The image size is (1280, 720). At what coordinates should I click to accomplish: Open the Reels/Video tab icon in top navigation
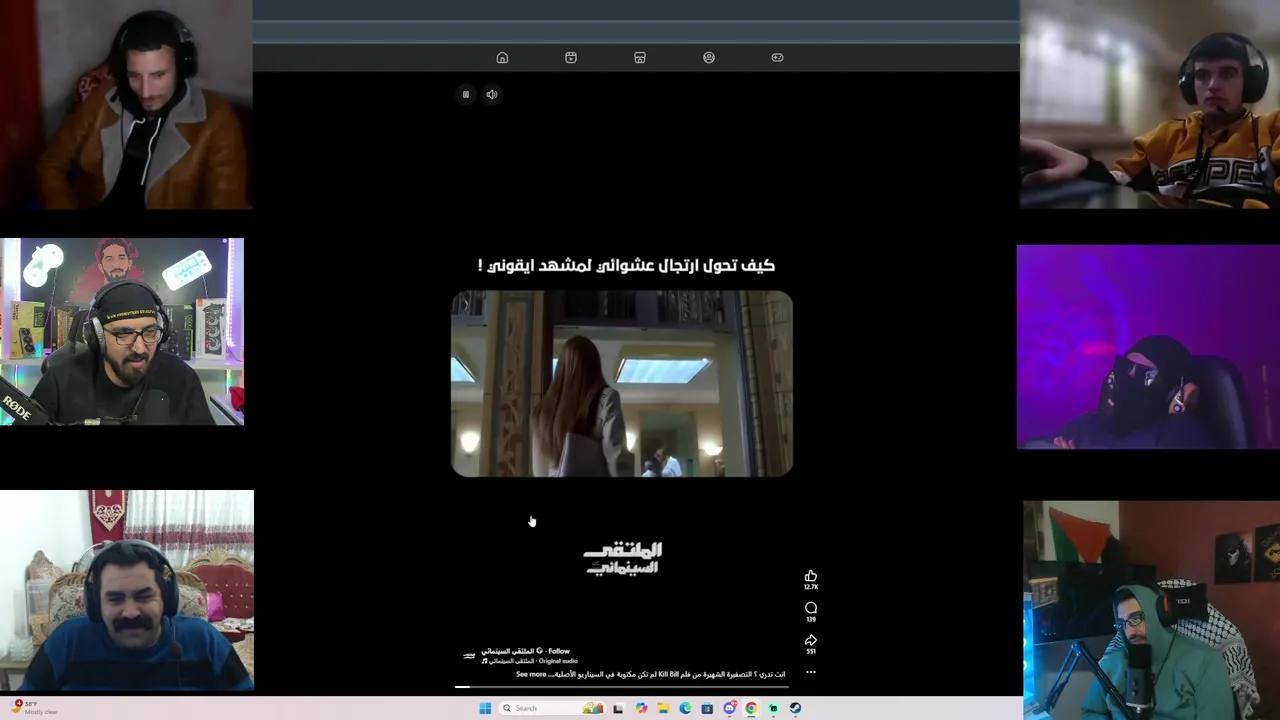coord(571,58)
